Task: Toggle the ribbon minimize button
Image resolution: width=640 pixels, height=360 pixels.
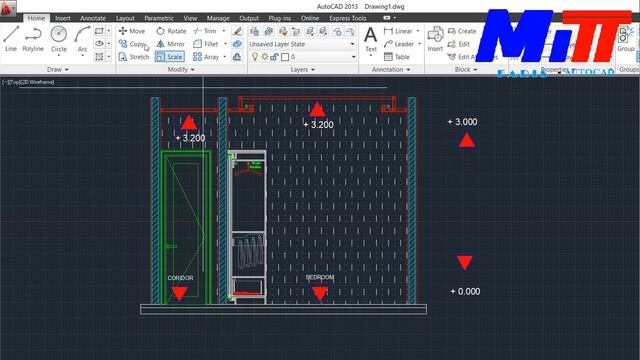Action: point(387,18)
